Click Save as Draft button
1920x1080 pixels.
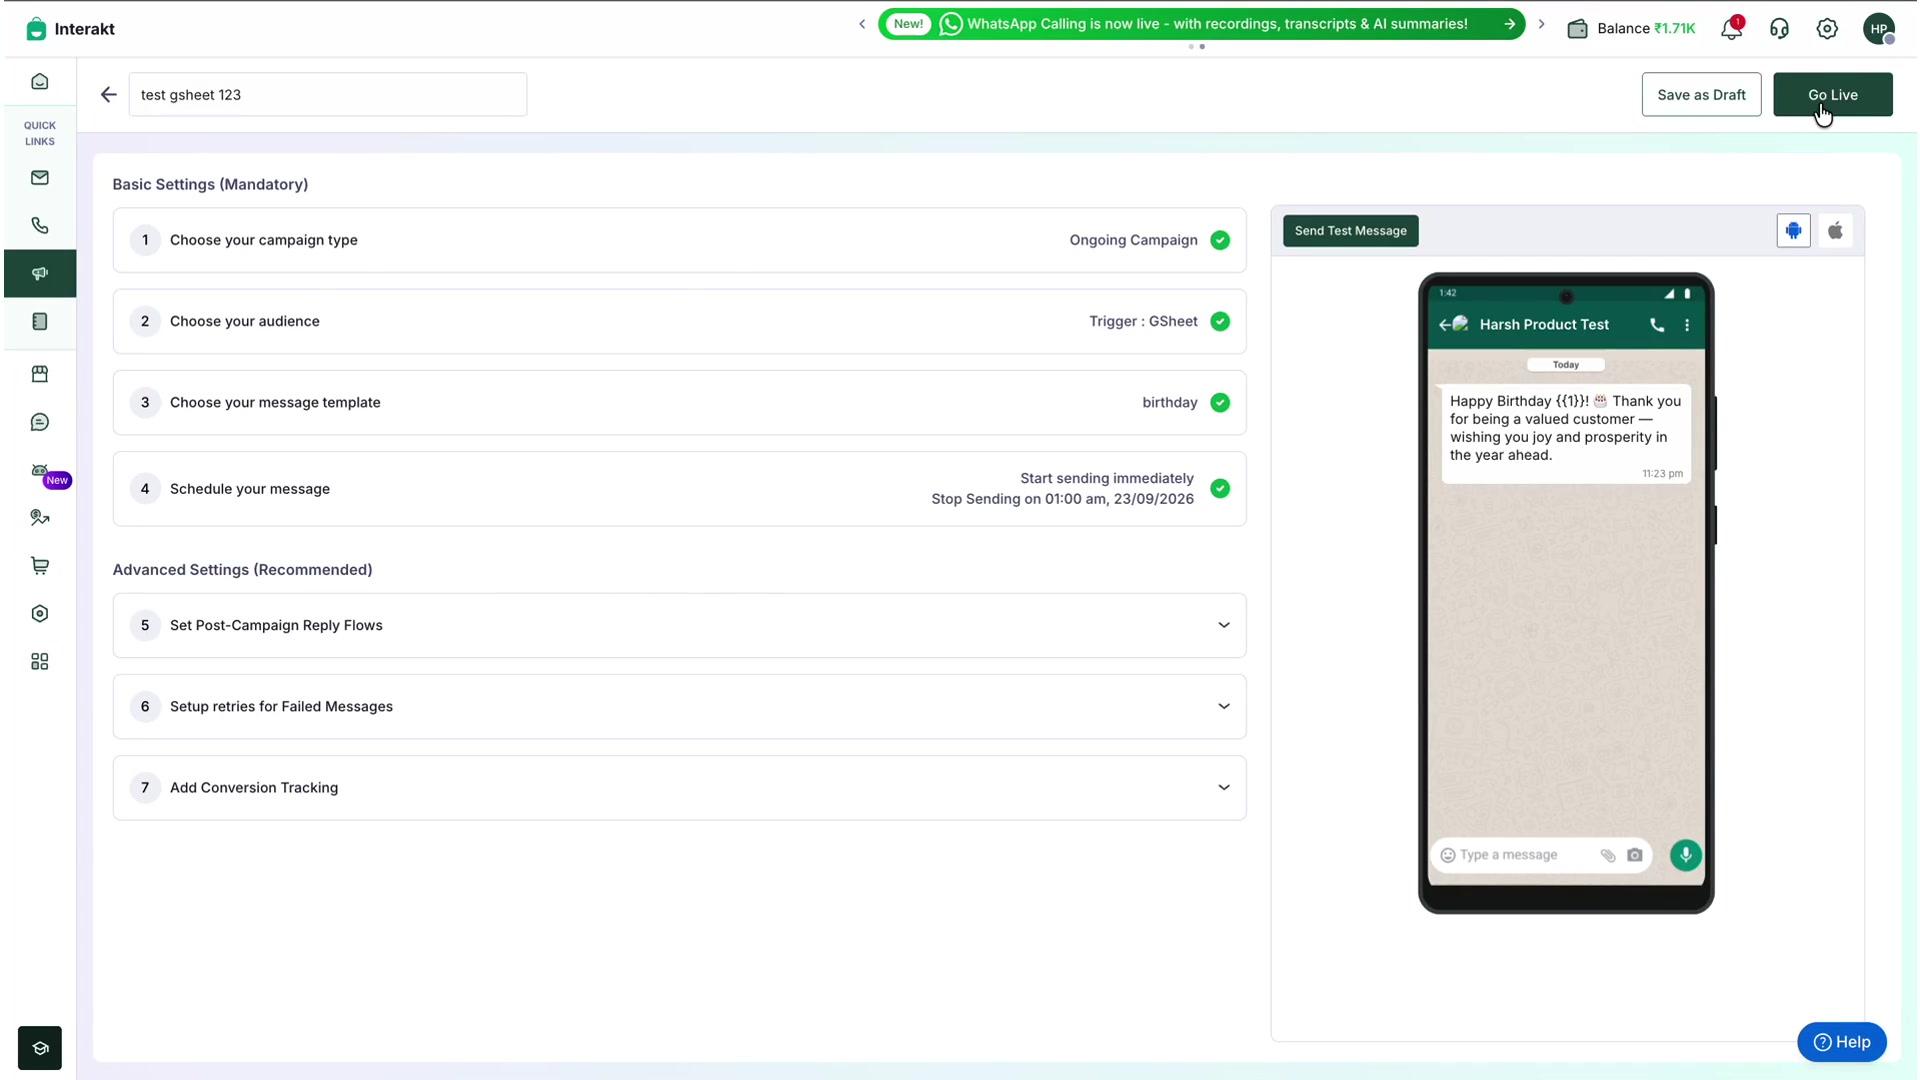(1701, 95)
